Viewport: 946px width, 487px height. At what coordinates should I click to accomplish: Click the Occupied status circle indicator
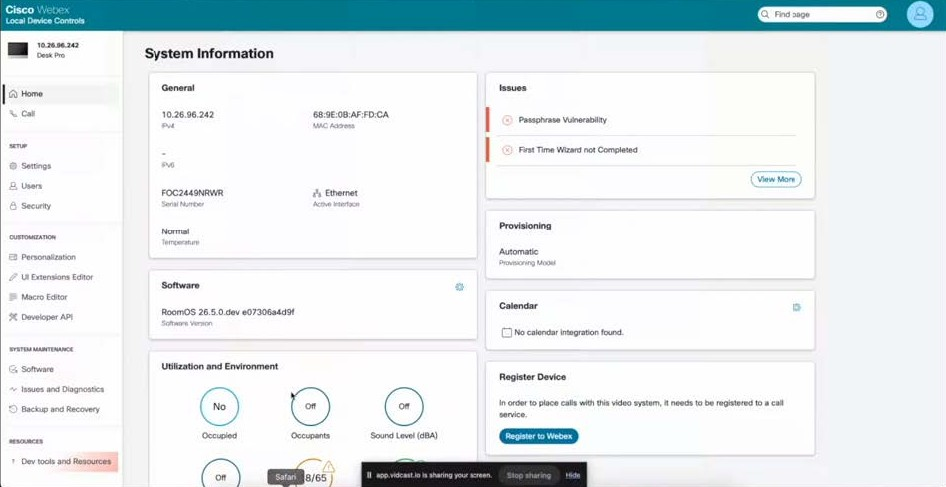click(x=219, y=406)
